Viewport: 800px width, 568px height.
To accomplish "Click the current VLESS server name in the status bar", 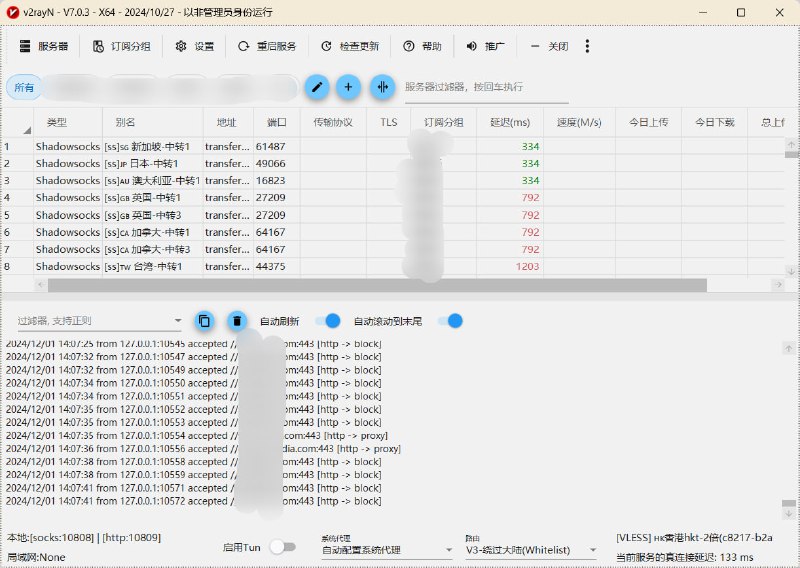I will [694, 537].
